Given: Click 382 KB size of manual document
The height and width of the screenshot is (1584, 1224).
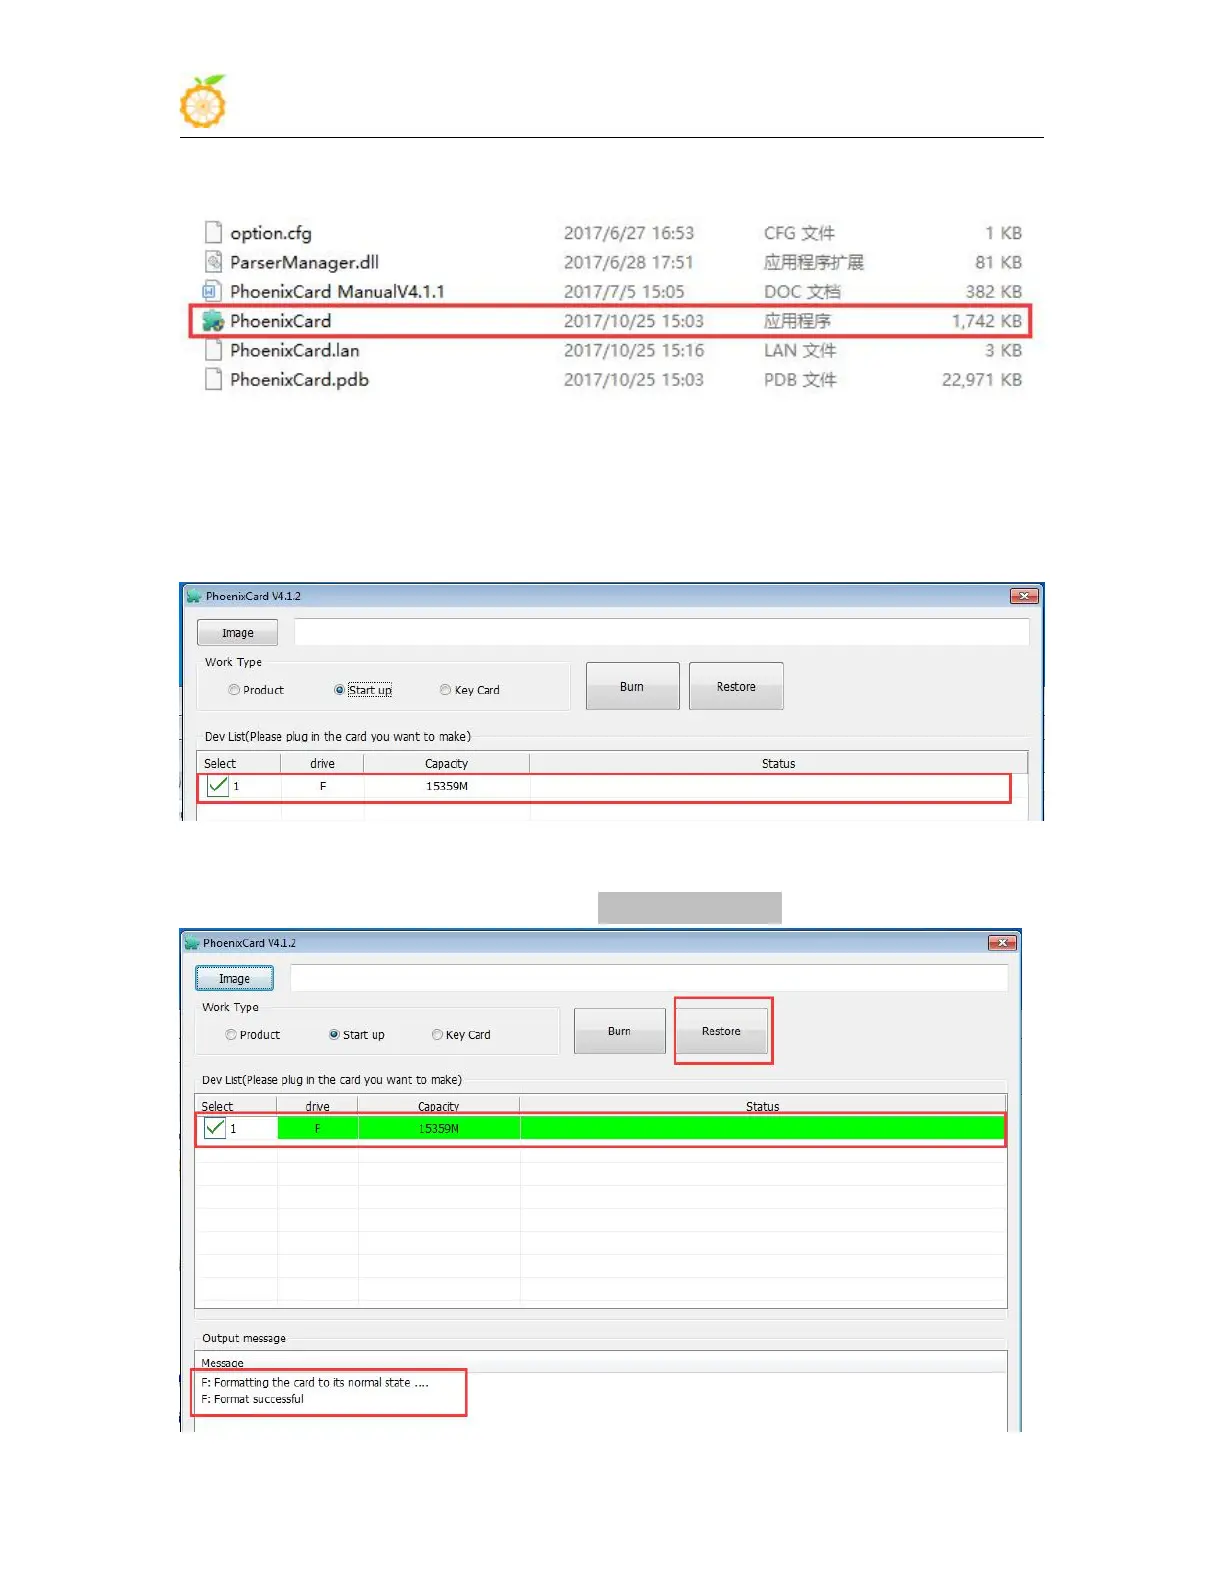Looking at the screenshot, I should tap(994, 291).
